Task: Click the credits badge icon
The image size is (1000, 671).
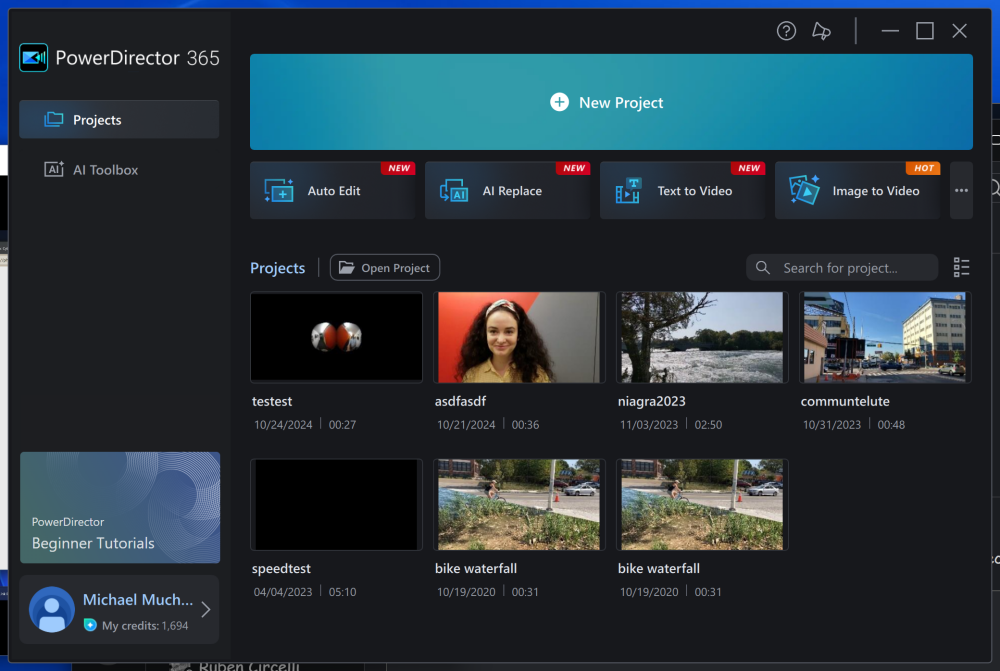Action: pos(91,625)
